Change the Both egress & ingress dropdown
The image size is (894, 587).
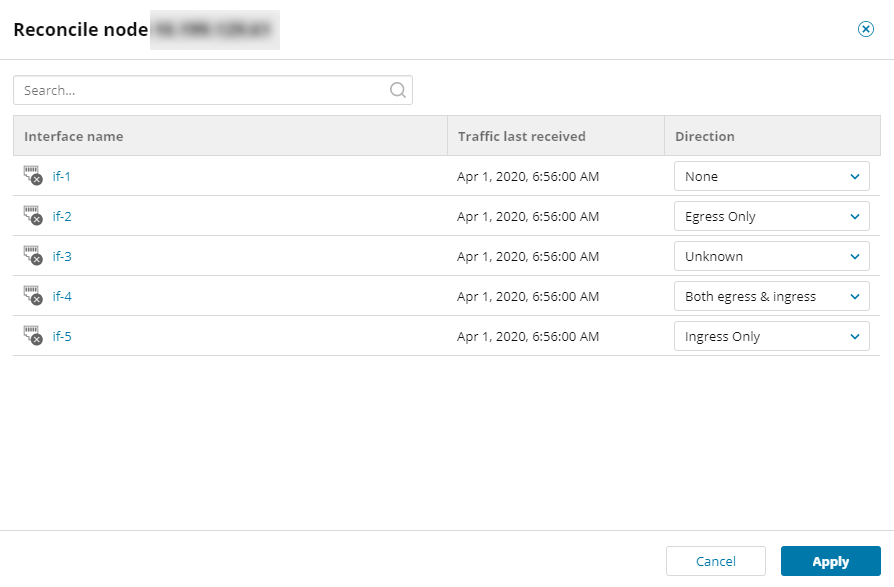pyautogui.click(x=771, y=296)
